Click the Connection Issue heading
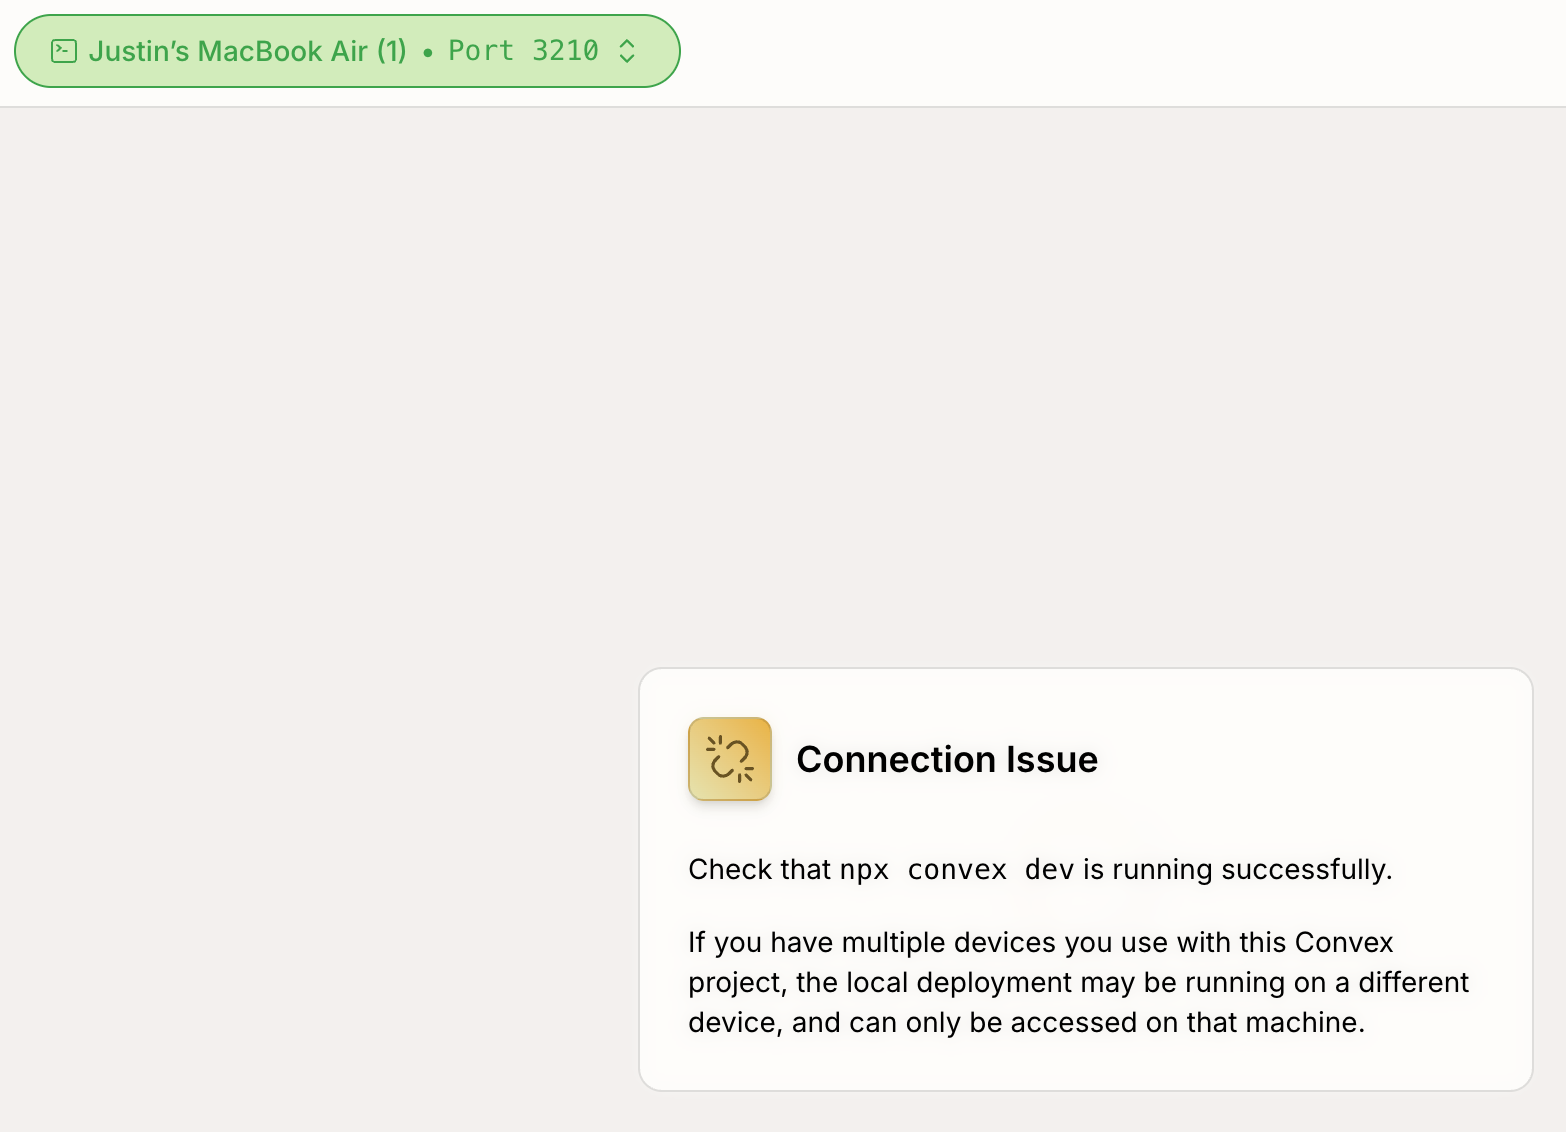Image resolution: width=1566 pixels, height=1132 pixels. coord(946,760)
